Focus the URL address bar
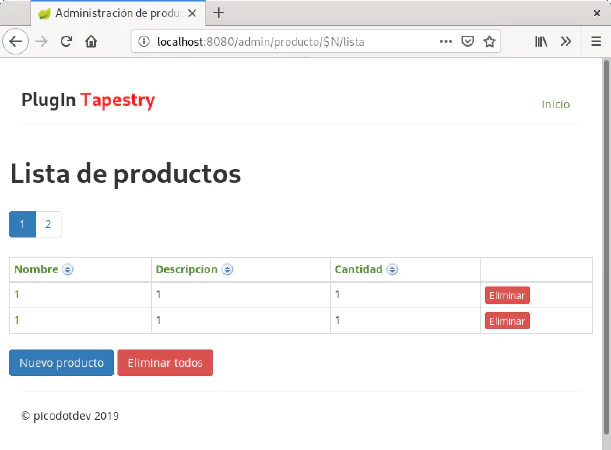Screen dimensions: 611x450 click(290, 42)
